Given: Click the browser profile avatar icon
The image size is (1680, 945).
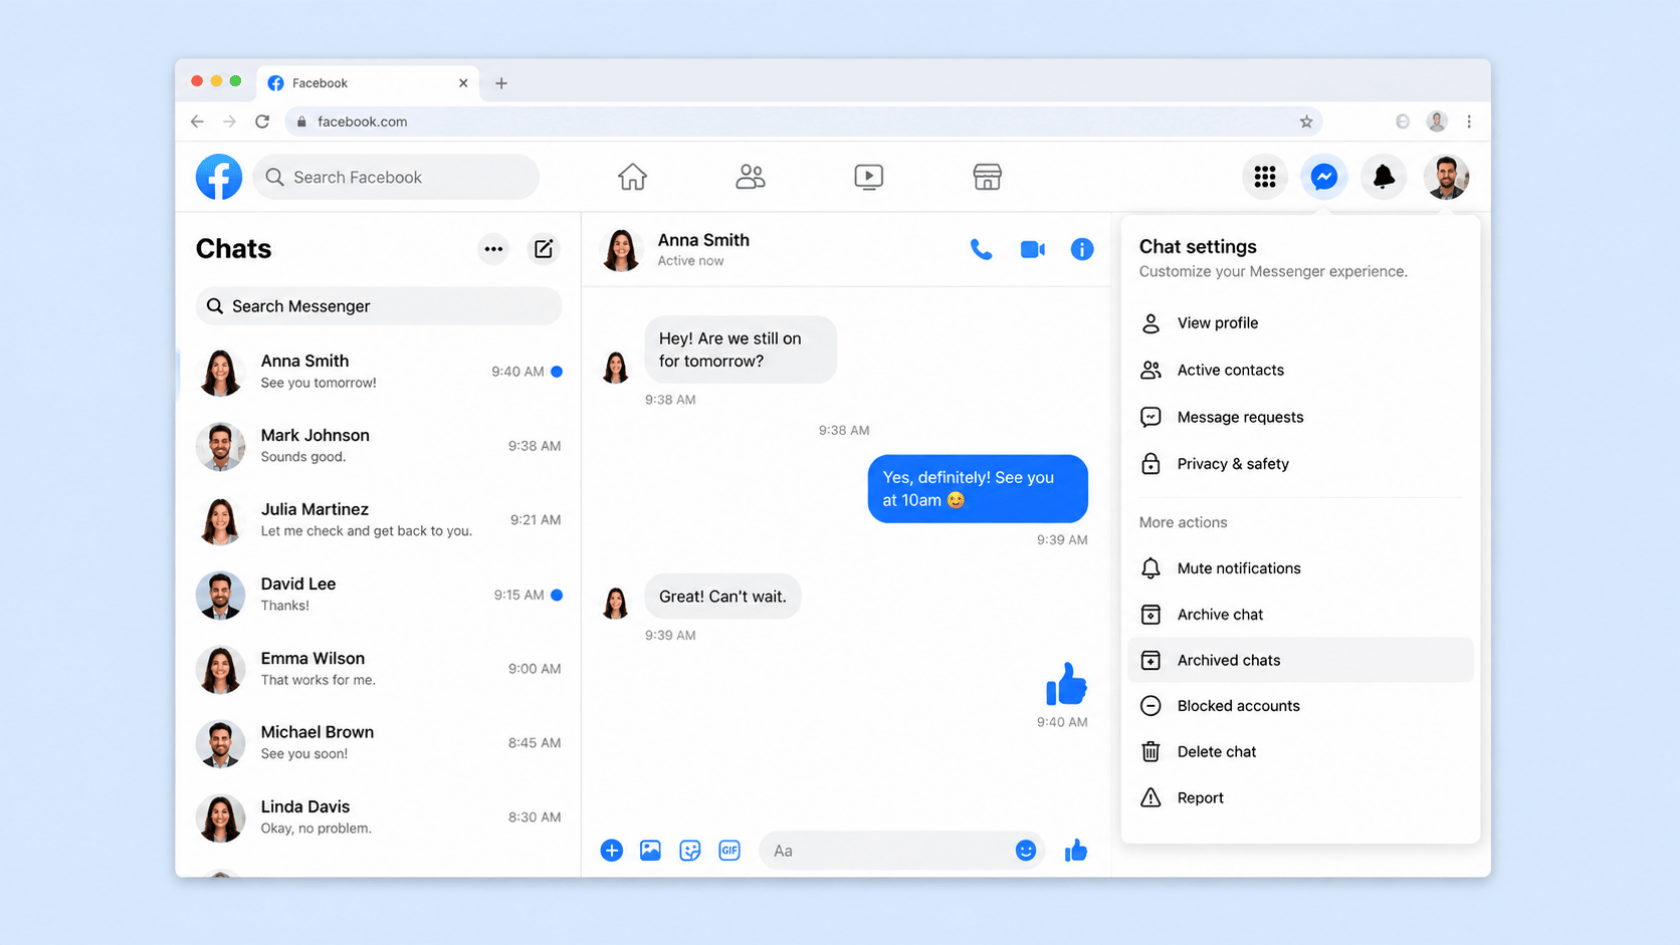Looking at the screenshot, I should [x=1437, y=122].
